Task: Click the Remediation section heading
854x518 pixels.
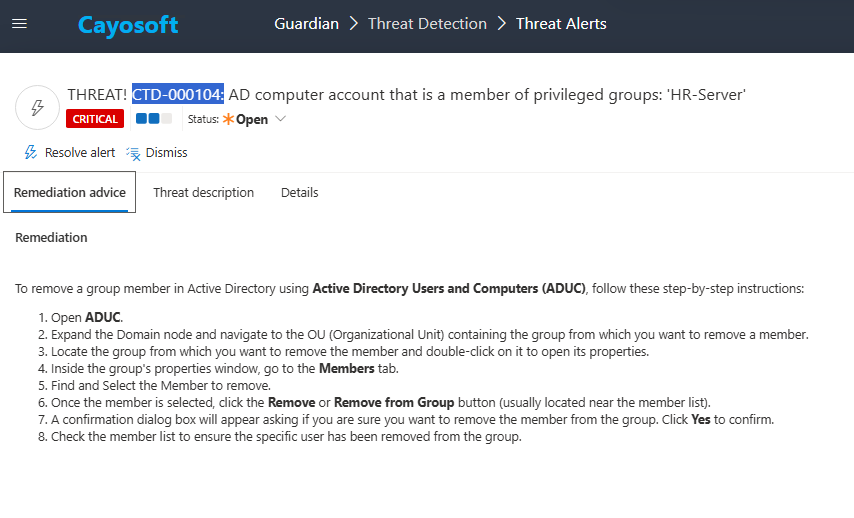Action: point(51,238)
